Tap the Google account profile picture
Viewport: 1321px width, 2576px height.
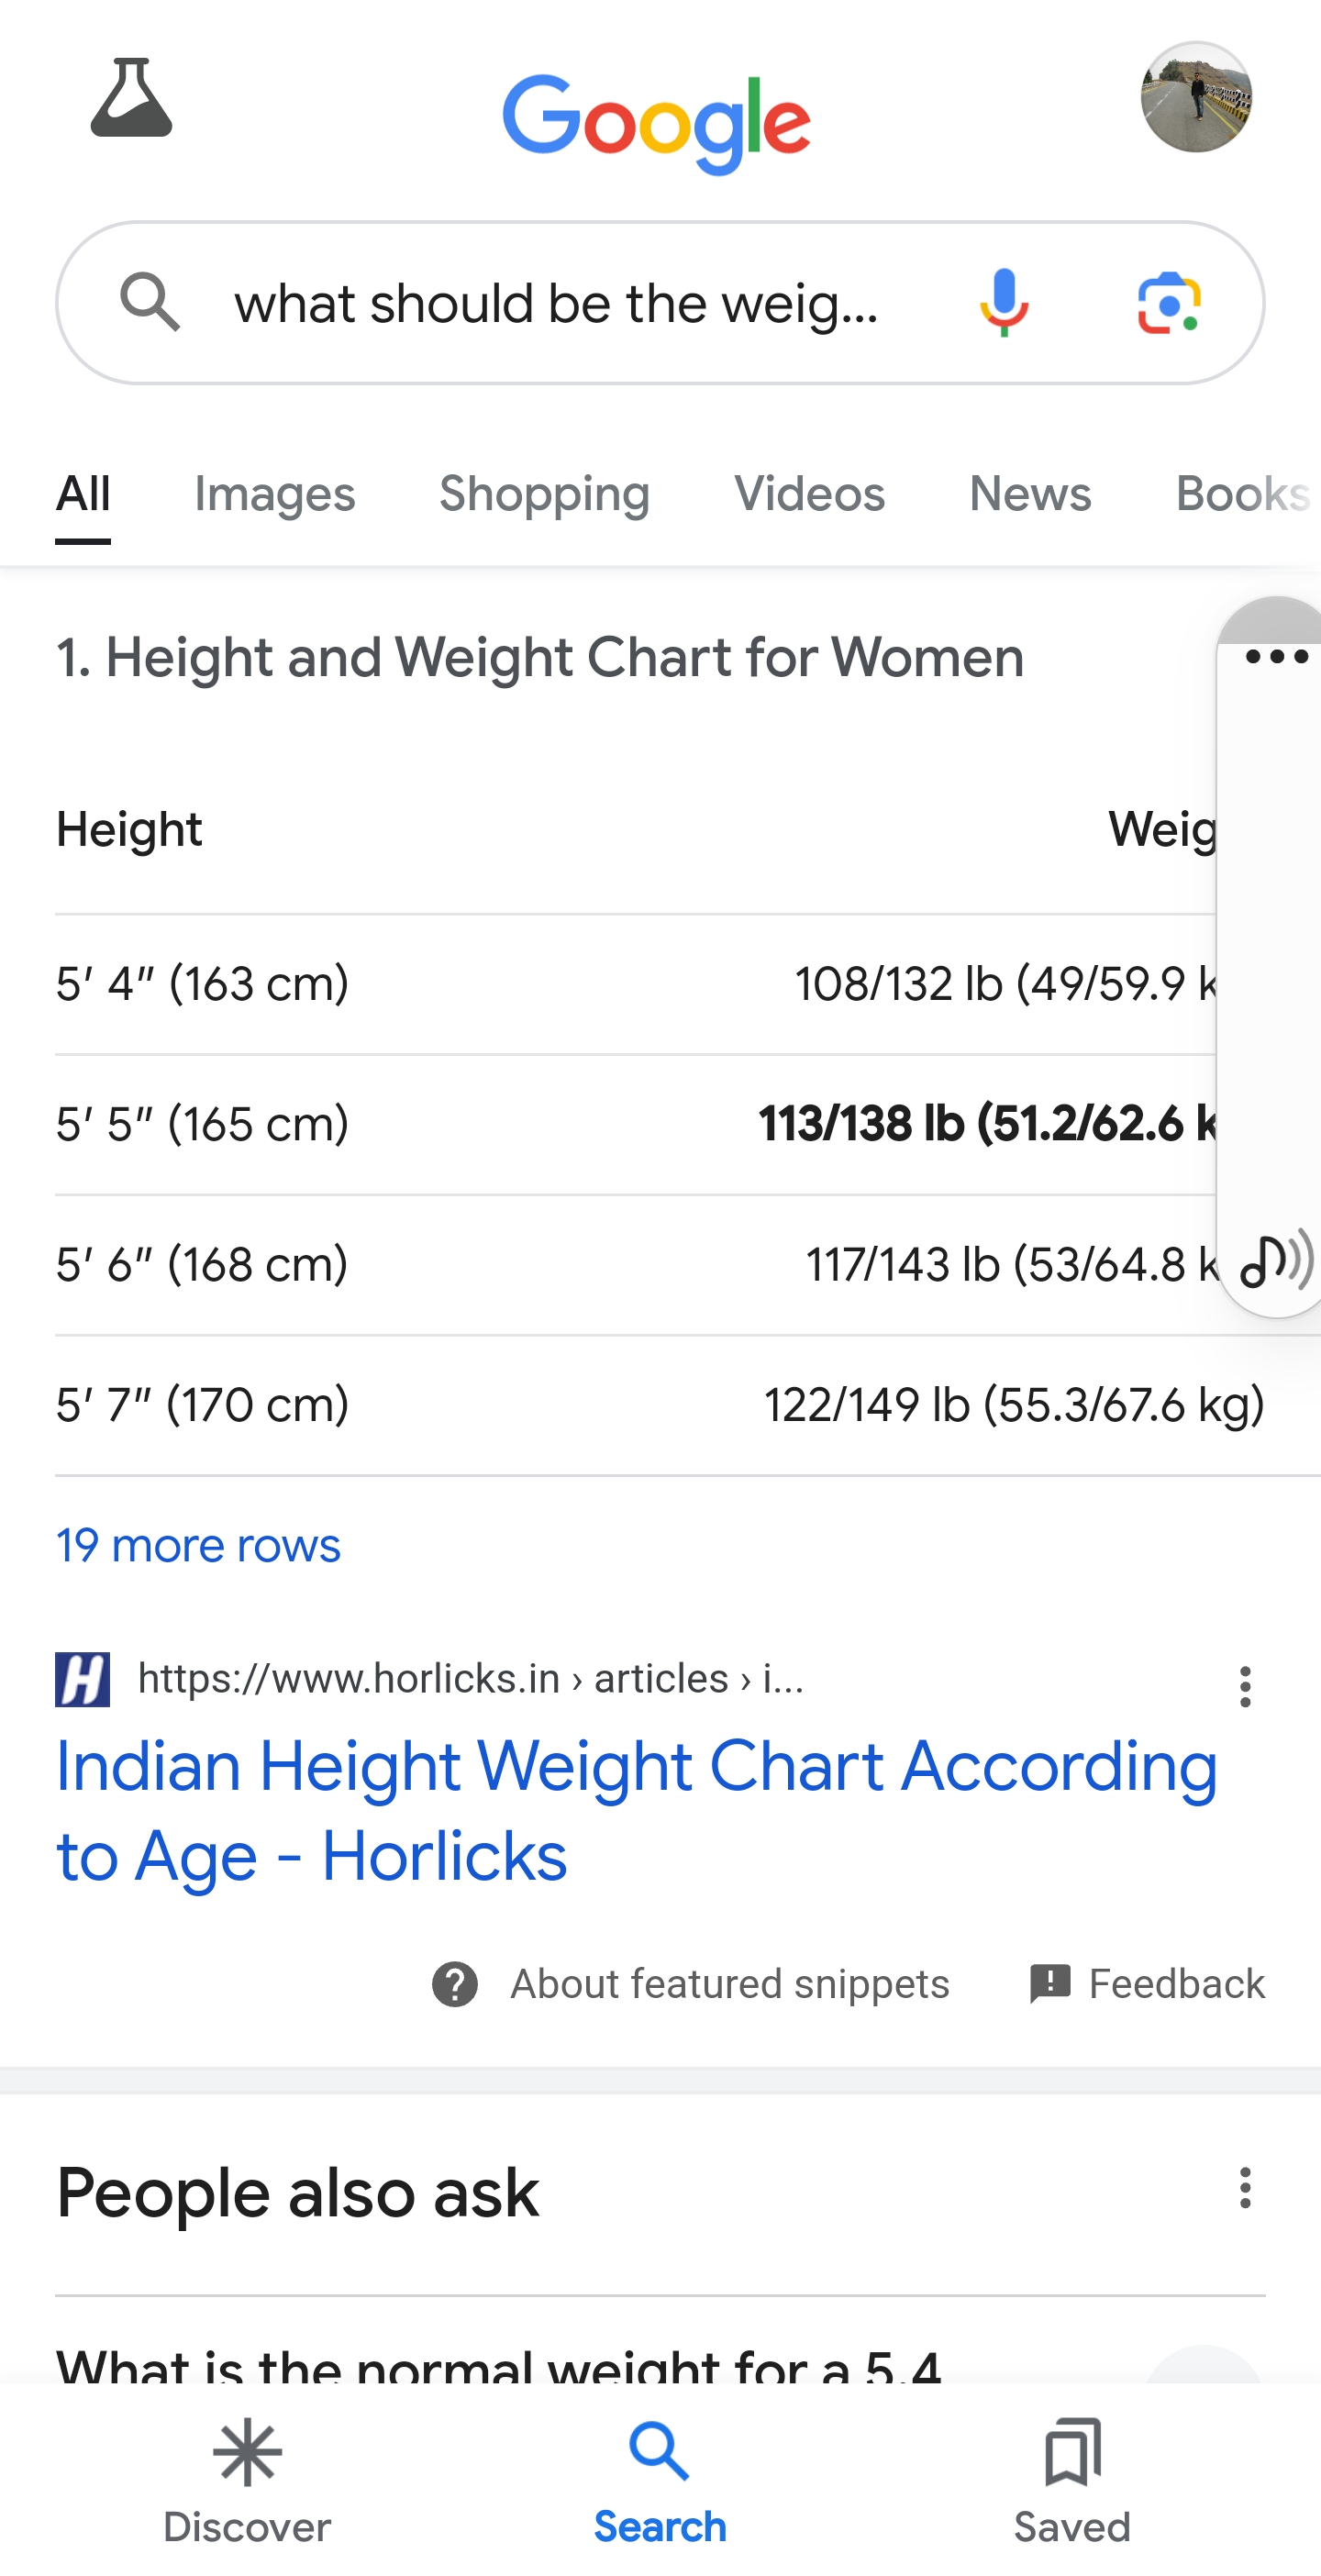point(1195,98)
